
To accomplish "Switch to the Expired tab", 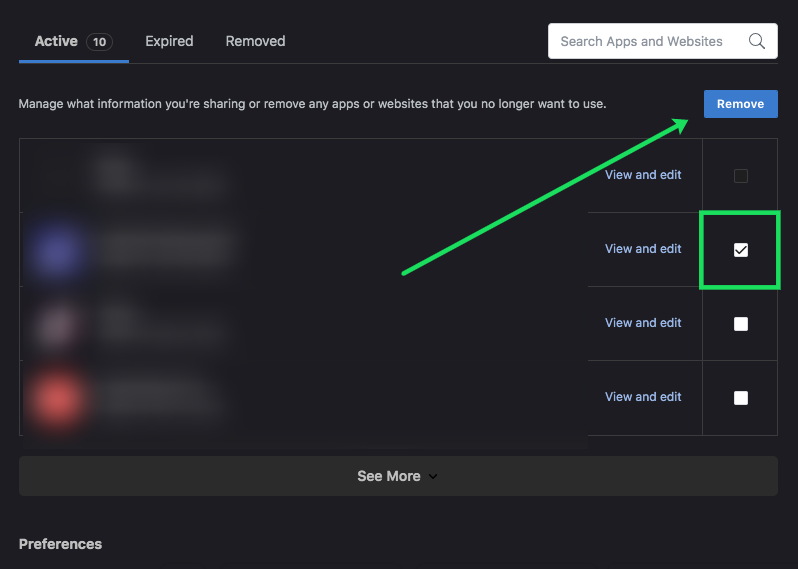I will [169, 41].
